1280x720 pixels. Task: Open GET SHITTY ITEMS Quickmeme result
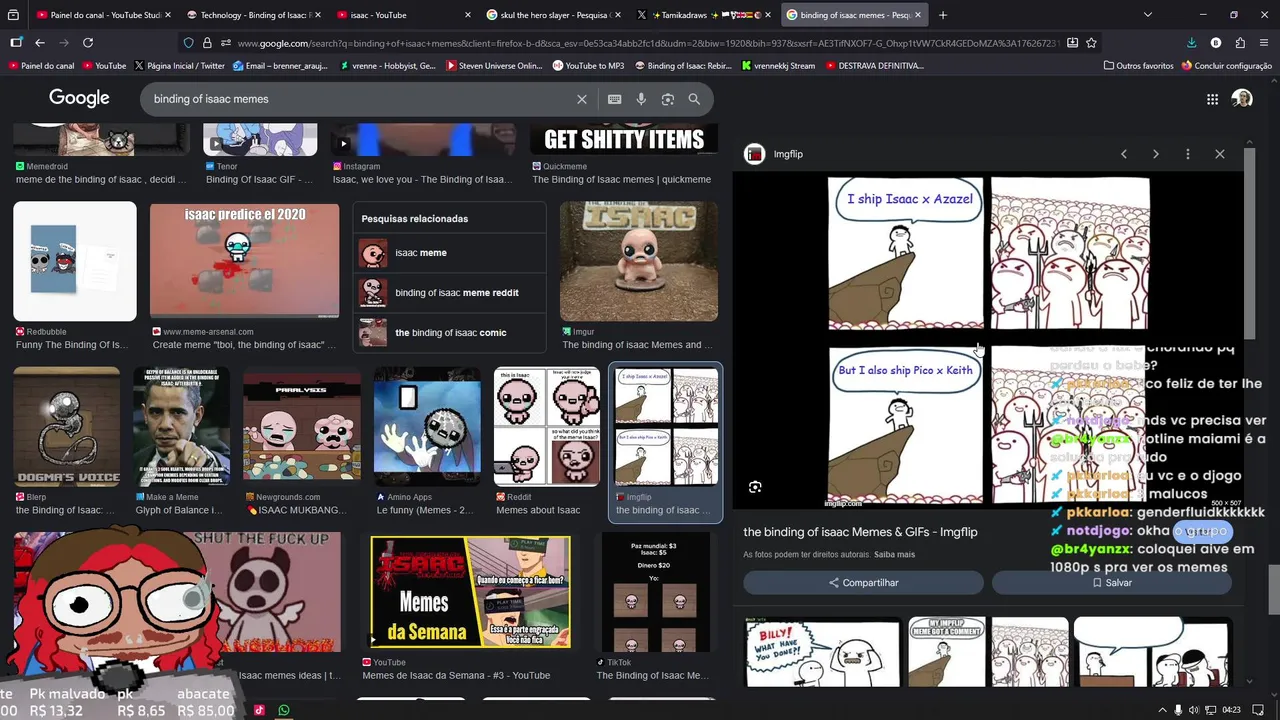pos(624,139)
